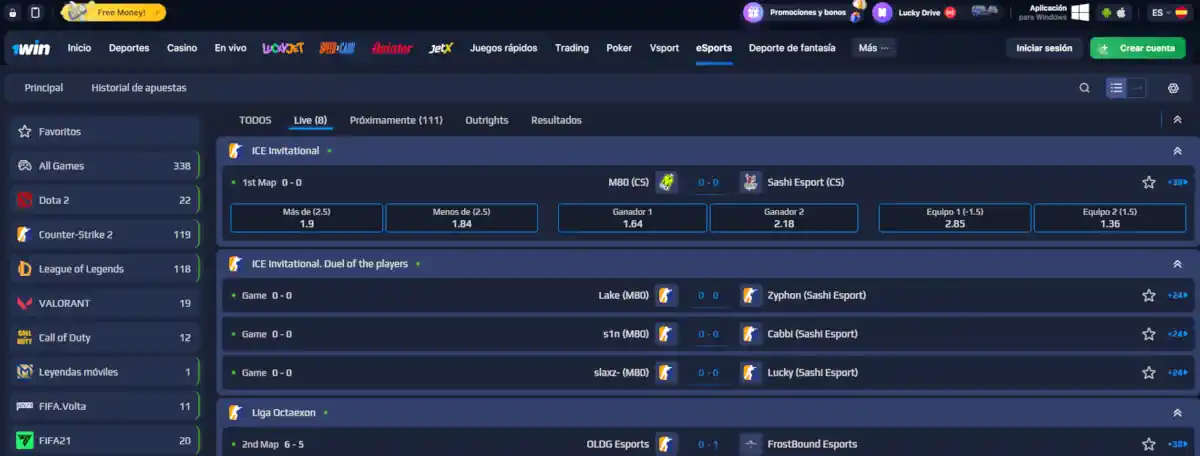Click the lock icon in the top bar
1200x456 pixels.
(x=12, y=12)
